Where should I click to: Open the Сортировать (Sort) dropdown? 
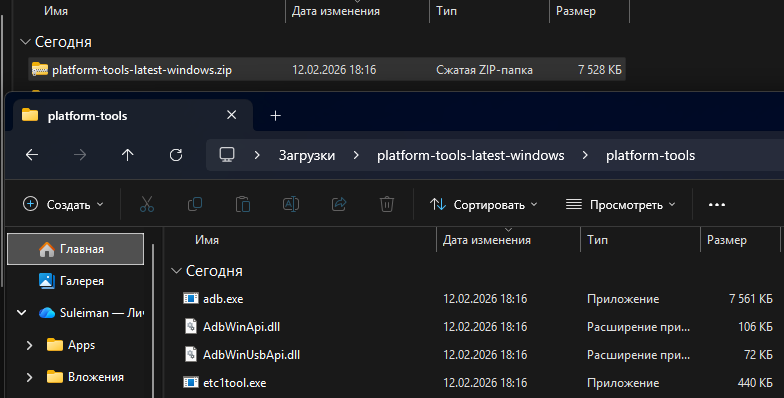pos(484,204)
